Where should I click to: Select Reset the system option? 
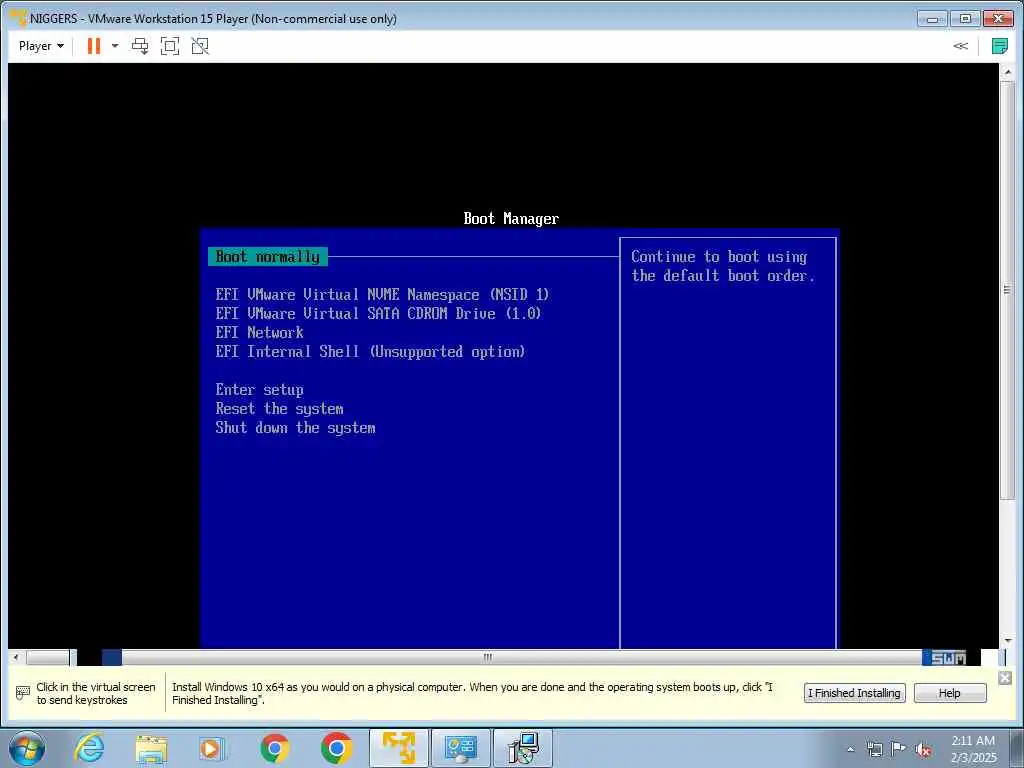[x=280, y=409]
